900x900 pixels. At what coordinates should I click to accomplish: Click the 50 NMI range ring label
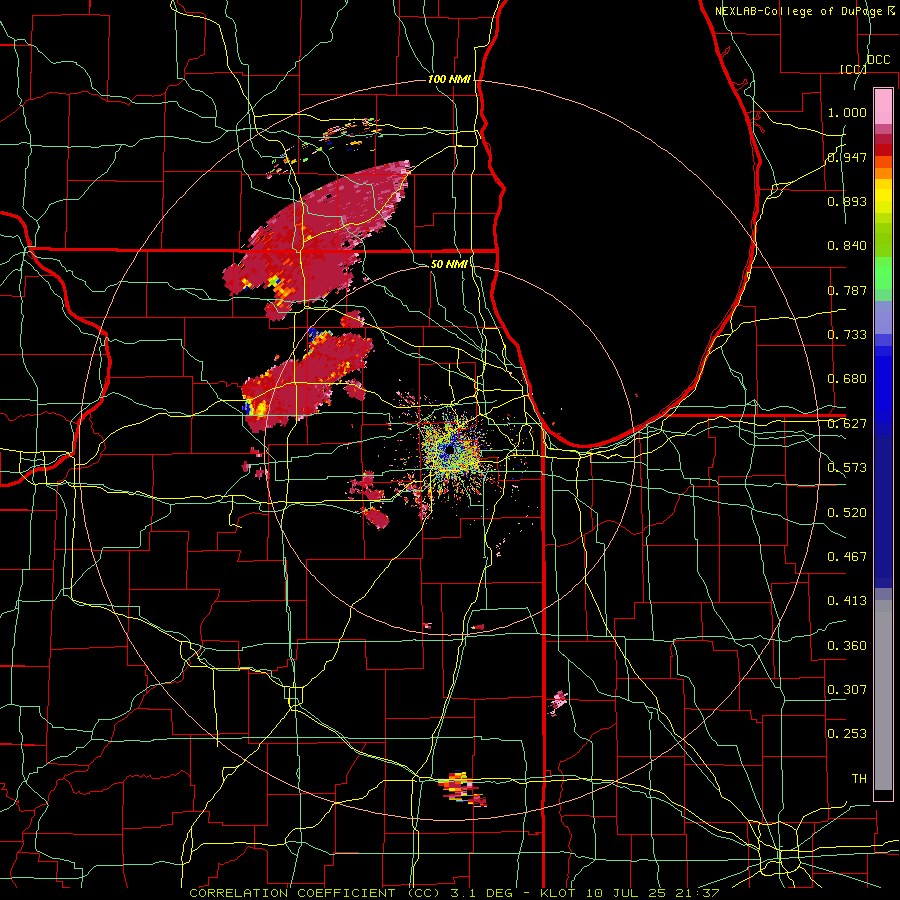point(449,264)
